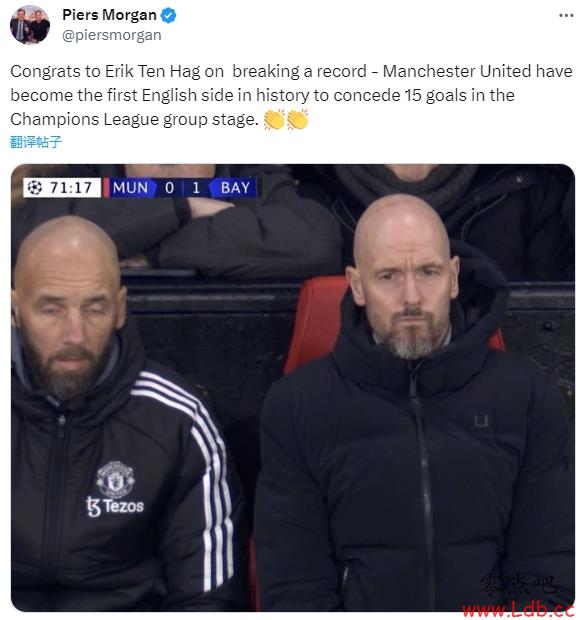
Task: Select the tweet text about conceding 15 goals
Action: pyautogui.click(x=291, y=95)
